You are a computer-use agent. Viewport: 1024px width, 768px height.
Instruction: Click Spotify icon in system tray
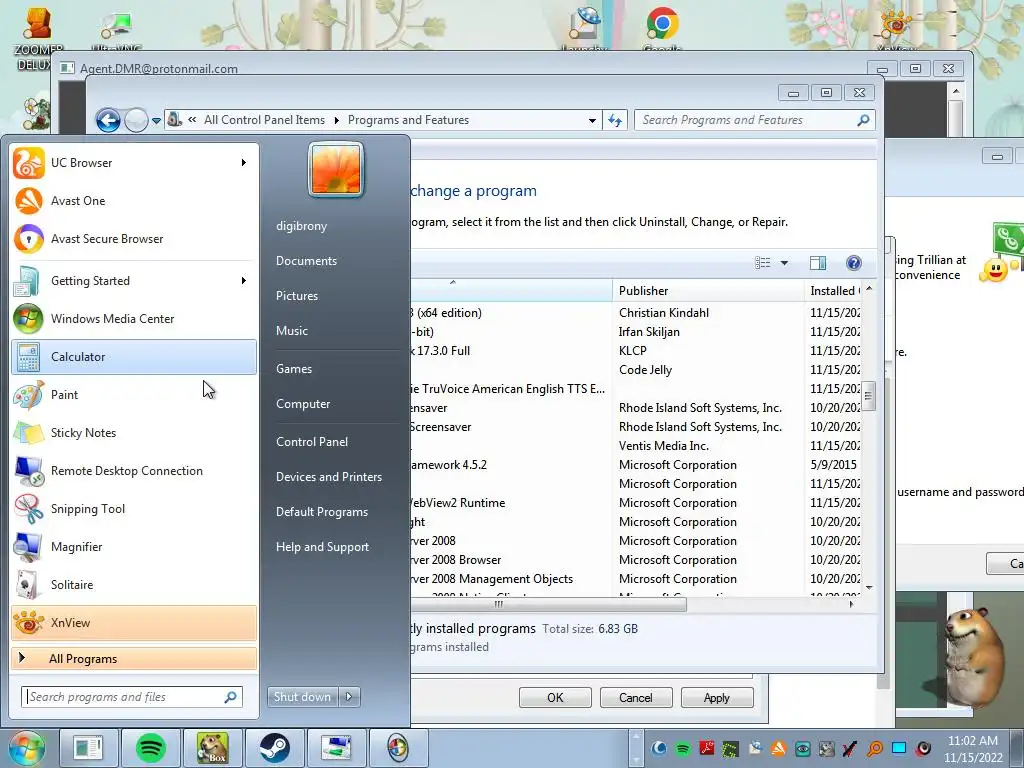pyautogui.click(x=683, y=748)
